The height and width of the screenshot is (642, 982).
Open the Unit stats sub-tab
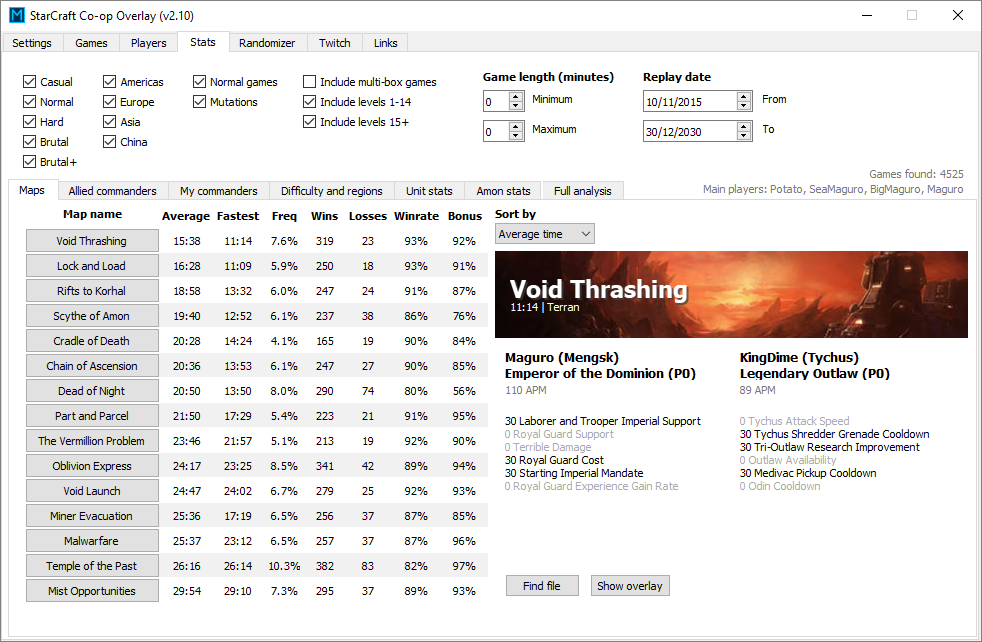pos(429,191)
